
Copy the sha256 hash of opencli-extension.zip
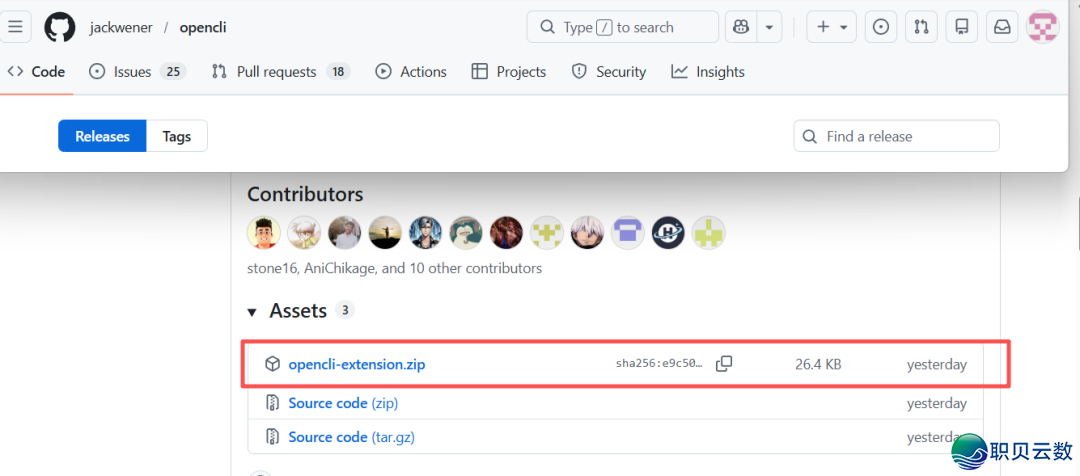click(724, 364)
